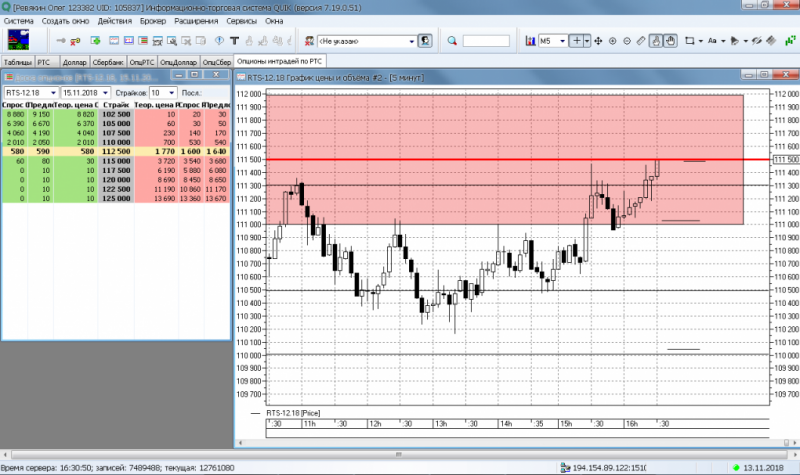
Task: Click the crossed-eye hide drawings icon
Action: (757, 41)
